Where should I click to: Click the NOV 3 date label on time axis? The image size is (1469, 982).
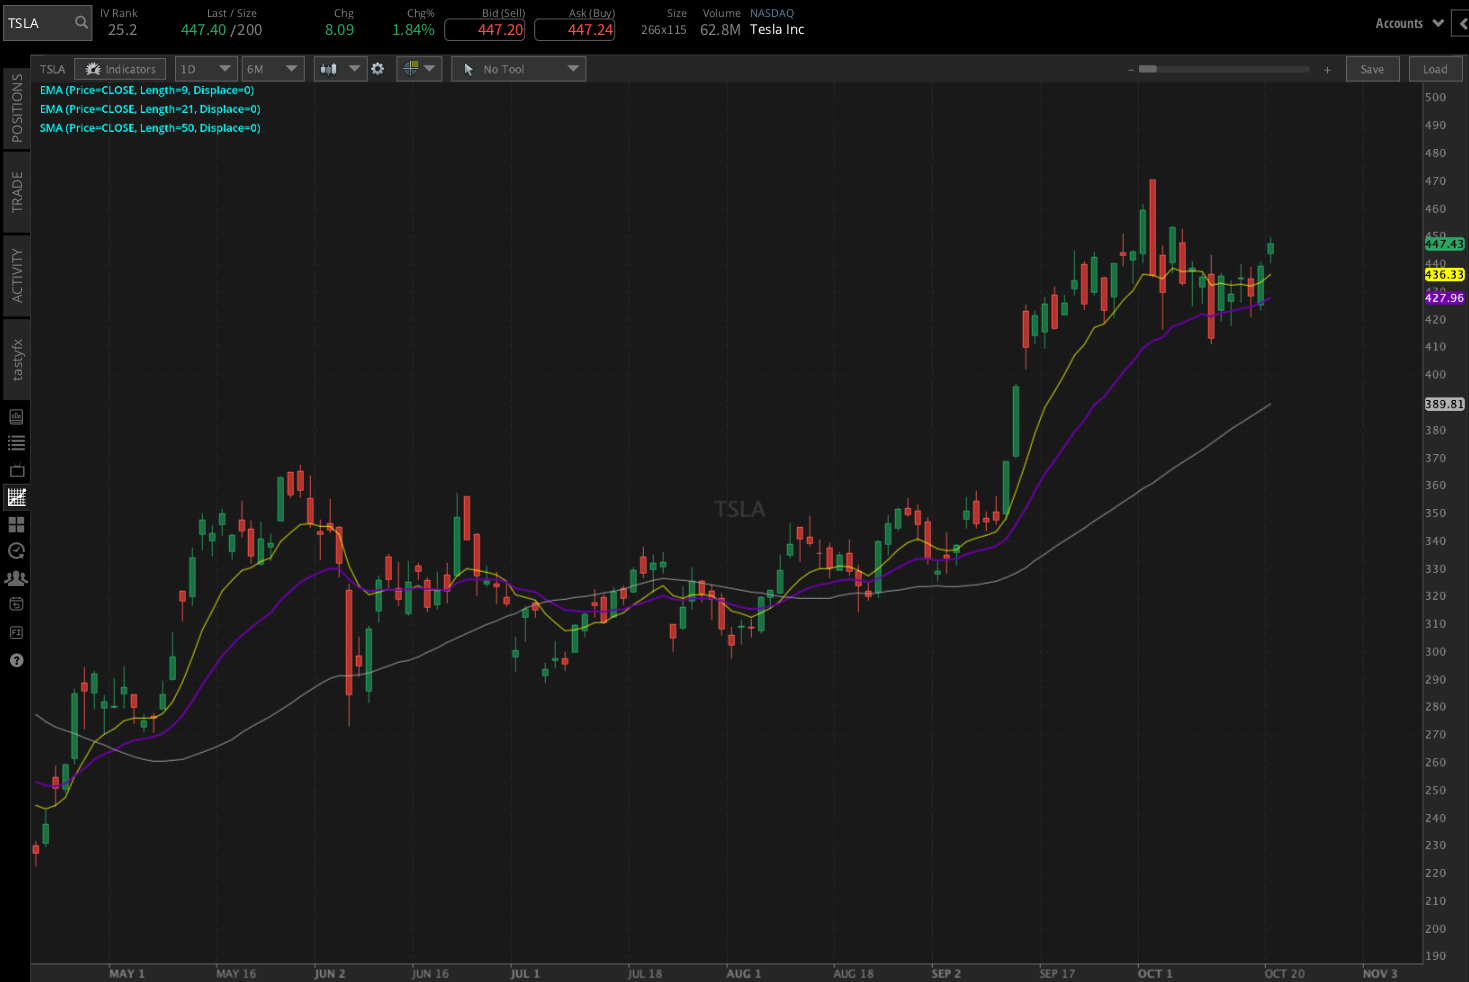(1380, 973)
